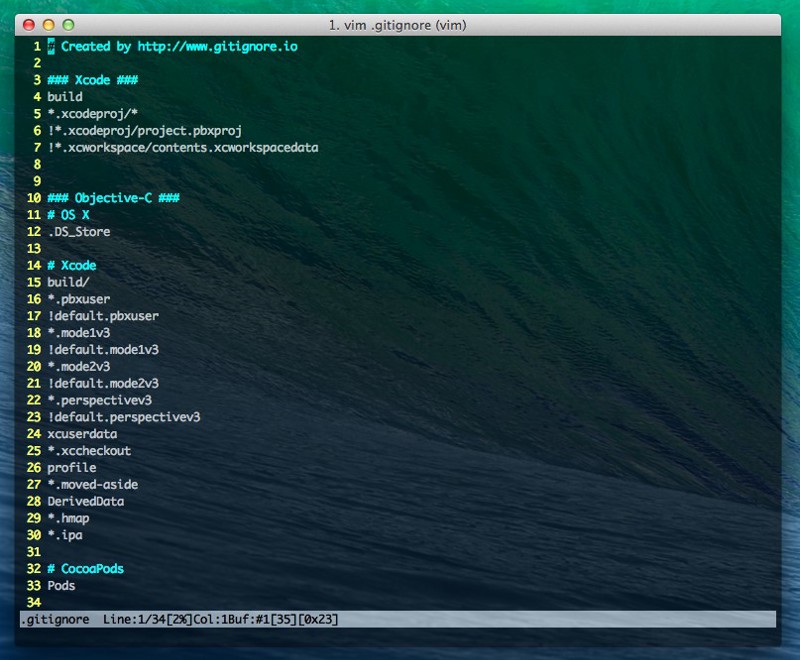Viewport: 800px width, 660px height.
Task: Click the '!*.xcworkspace/contents.xcworkspacedata' entry
Action: tap(182, 148)
